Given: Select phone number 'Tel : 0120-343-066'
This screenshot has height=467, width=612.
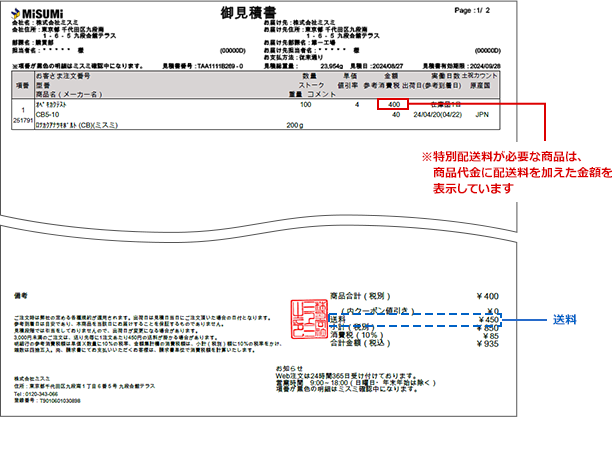Looking at the screenshot, I should [36, 394].
